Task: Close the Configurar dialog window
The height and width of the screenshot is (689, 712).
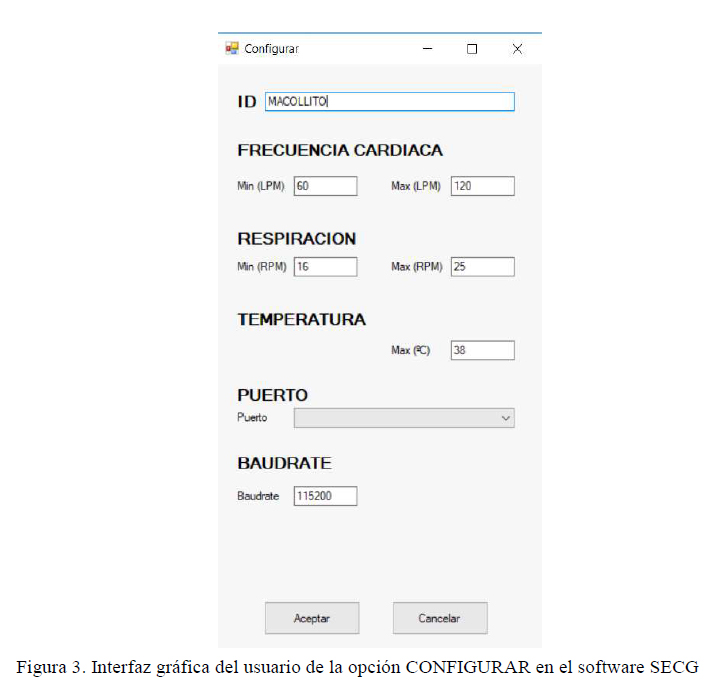Action: tap(517, 49)
